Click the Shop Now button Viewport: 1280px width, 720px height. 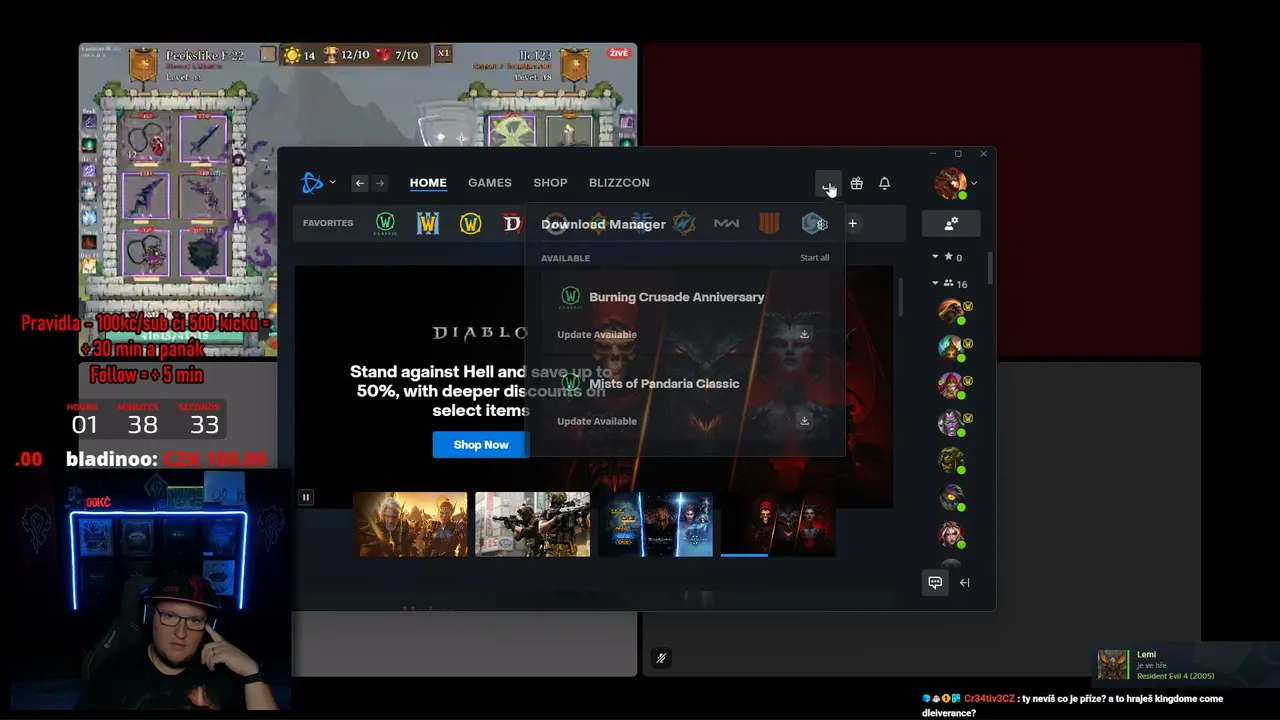click(481, 445)
